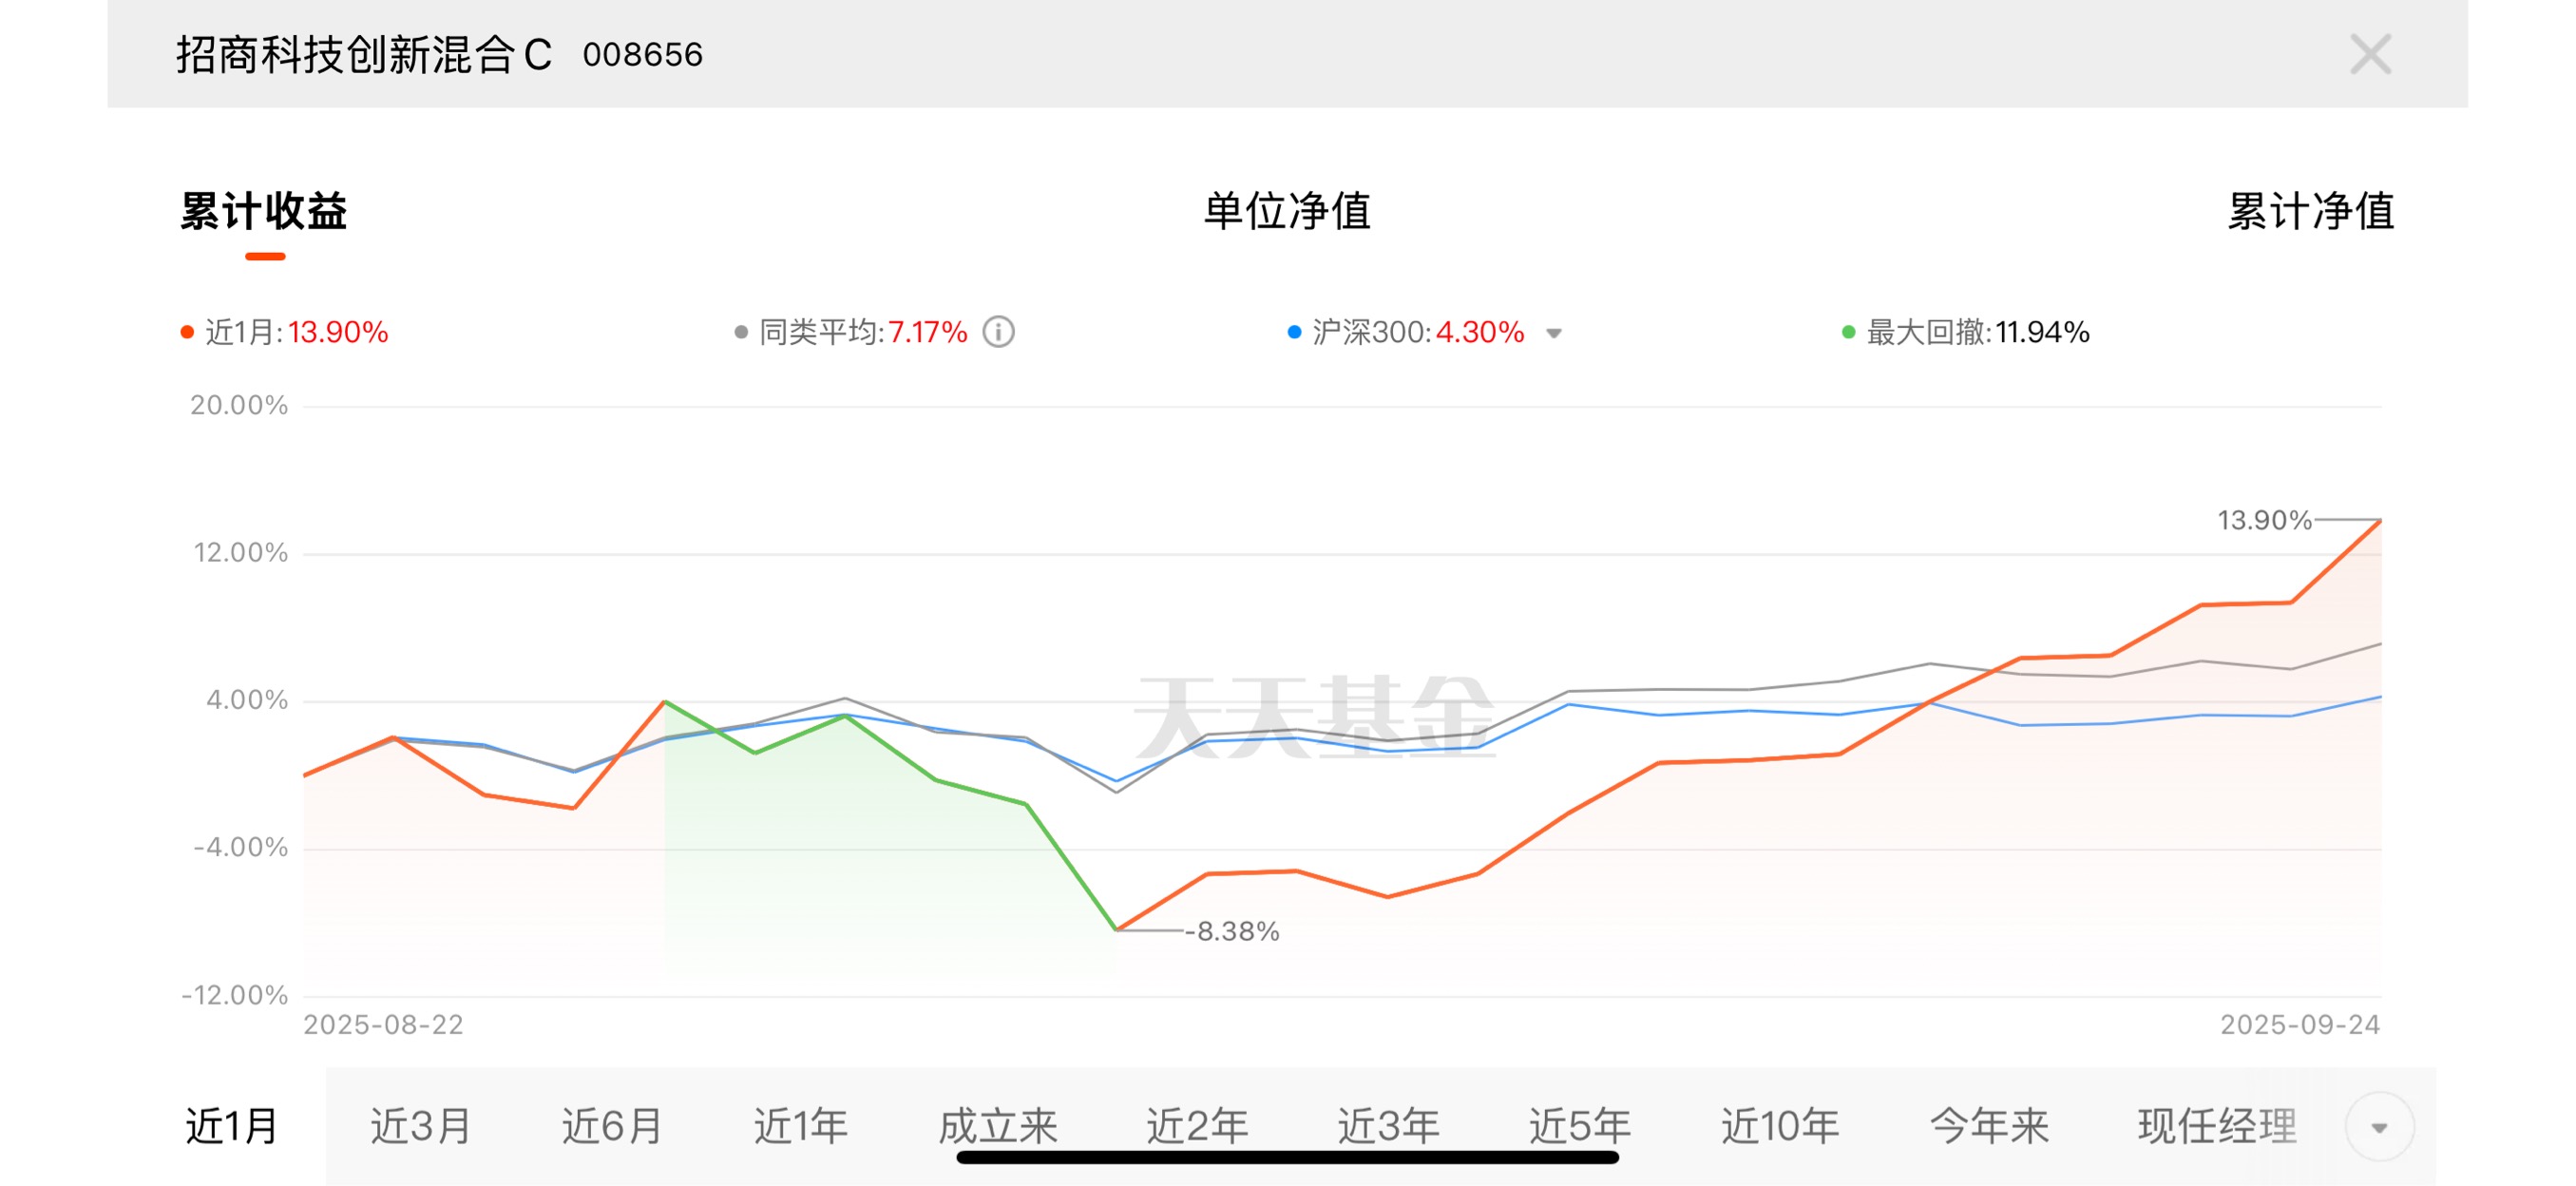Image resolution: width=2576 pixels, height=1186 pixels.
Task: Pick the 近10年 range
Action: point(1780,1126)
